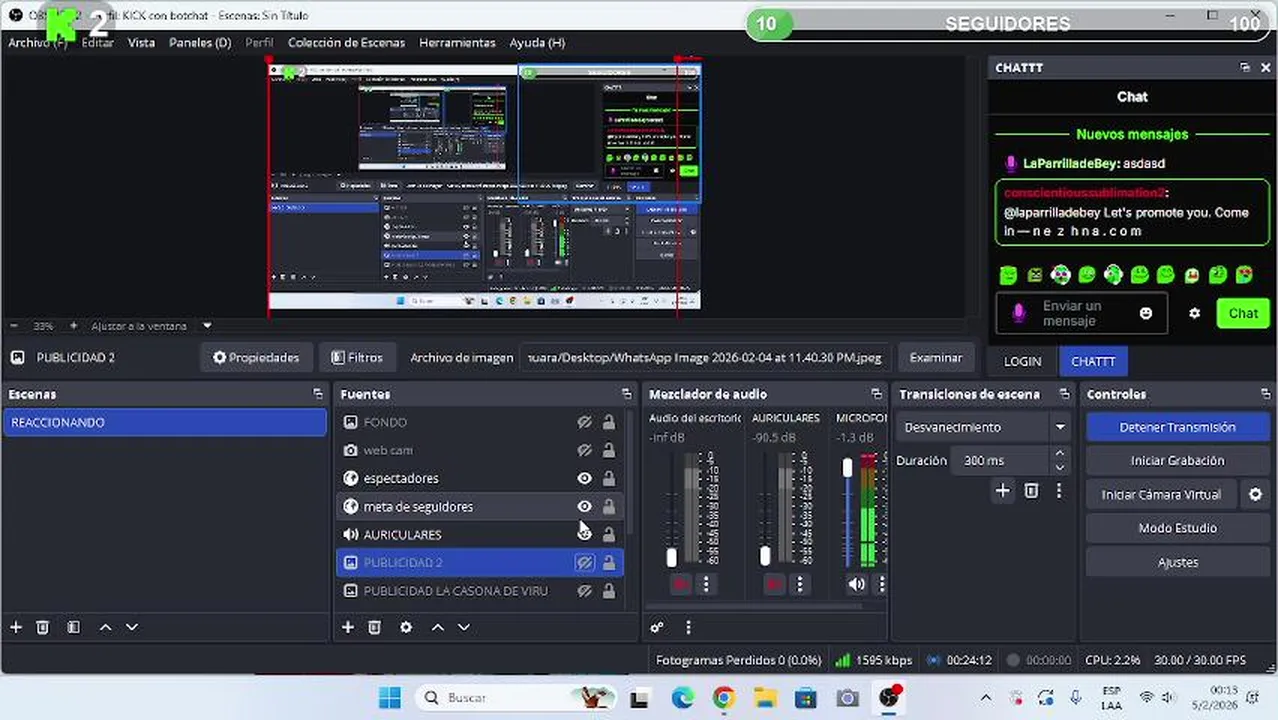
Task: Open Google Chrome from taskbar
Action: coord(723,698)
